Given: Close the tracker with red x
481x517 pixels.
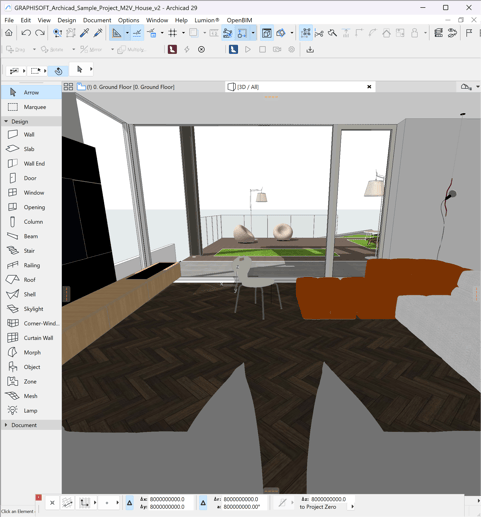Looking at the screenshot, I should (x=39, y=497).
